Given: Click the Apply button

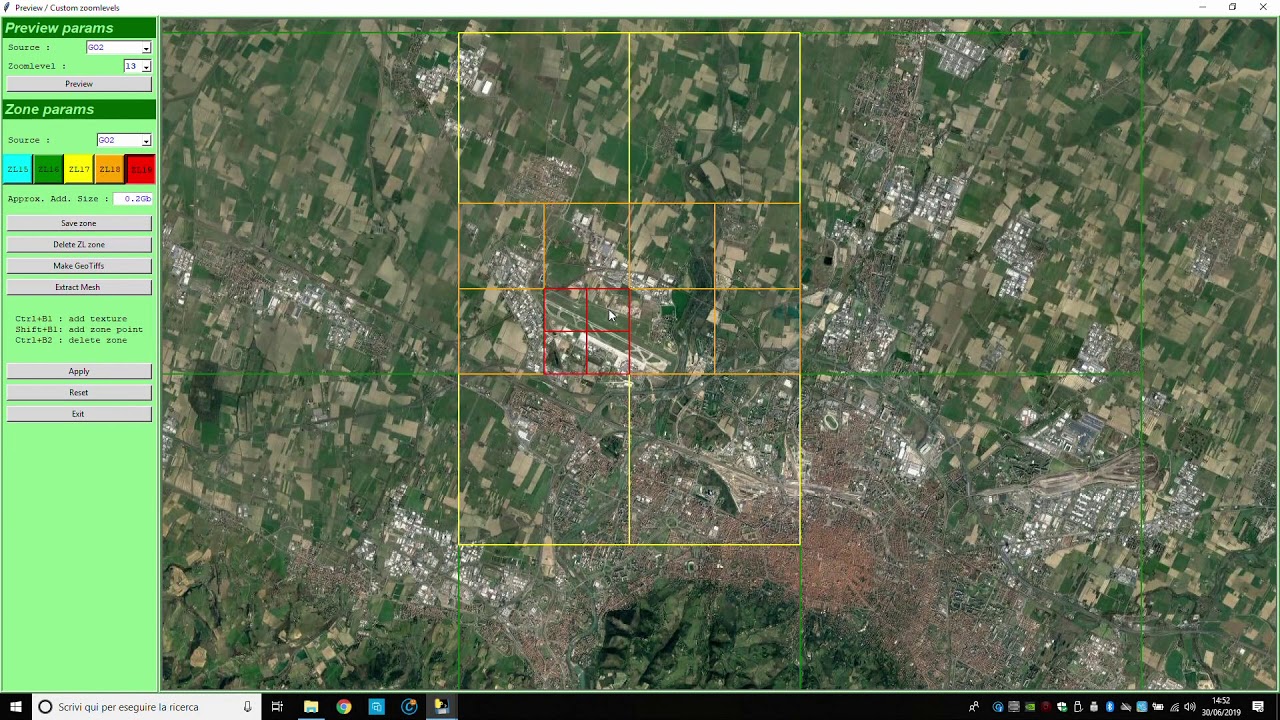Looking at the screenshot, I should pos(79,371).
